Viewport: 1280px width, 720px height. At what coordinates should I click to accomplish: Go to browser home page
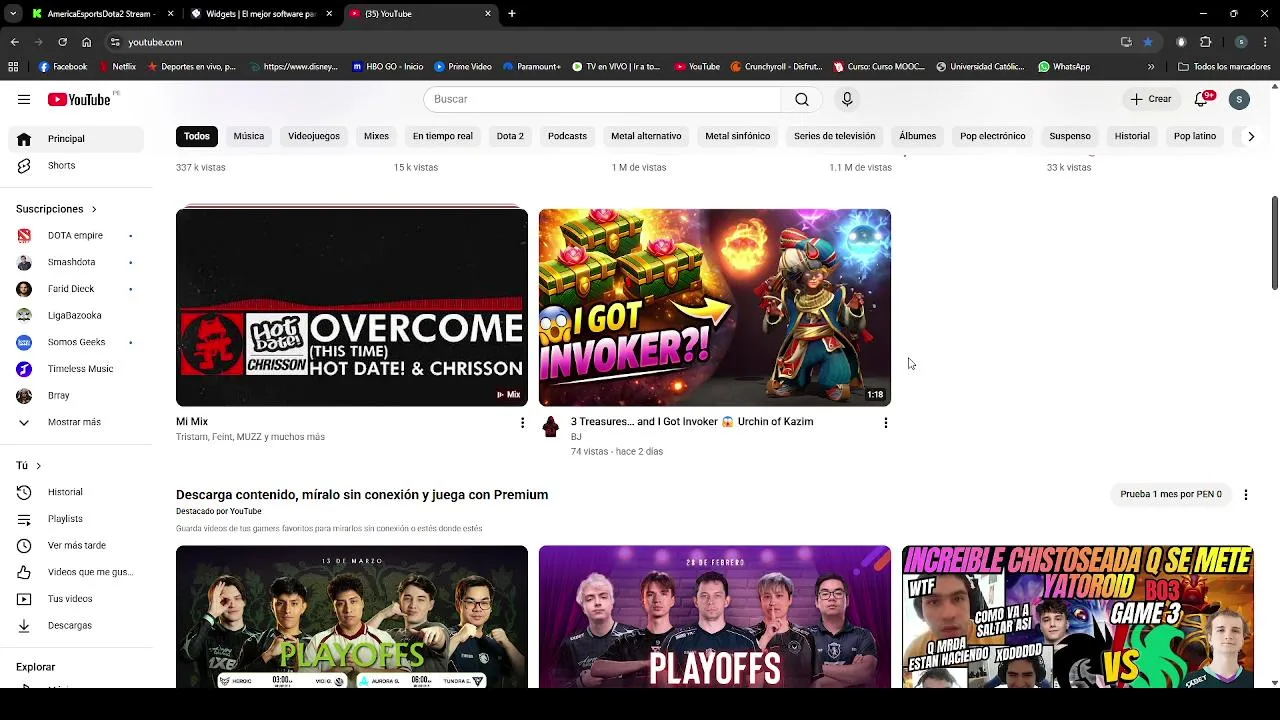click(x=86, y=42)
